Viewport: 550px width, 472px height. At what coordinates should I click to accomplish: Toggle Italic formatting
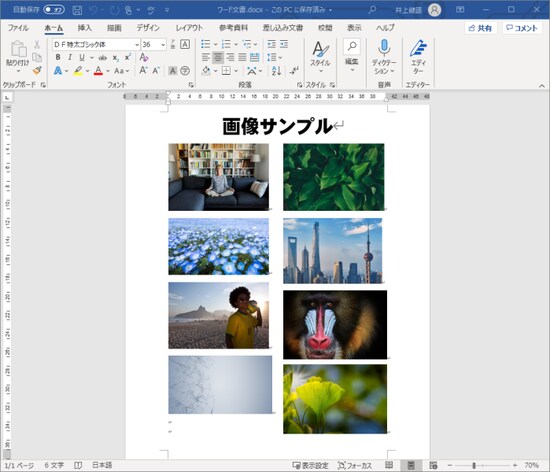coord(70,57)
